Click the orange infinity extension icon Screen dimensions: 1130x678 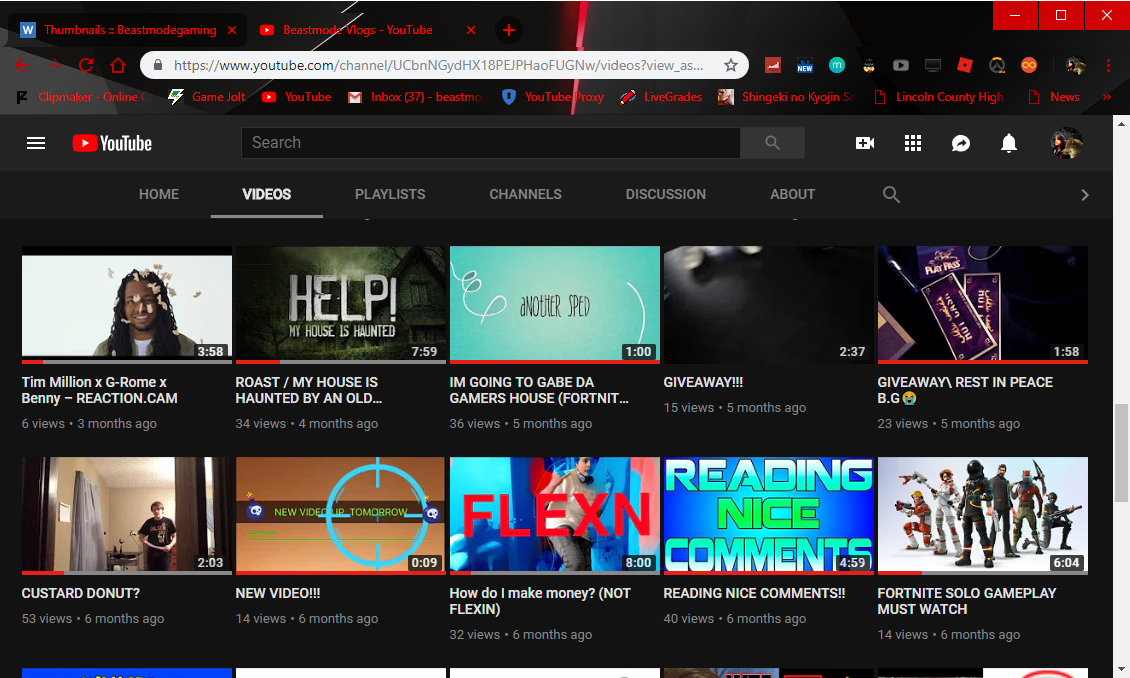click(x=1029, y=66)
